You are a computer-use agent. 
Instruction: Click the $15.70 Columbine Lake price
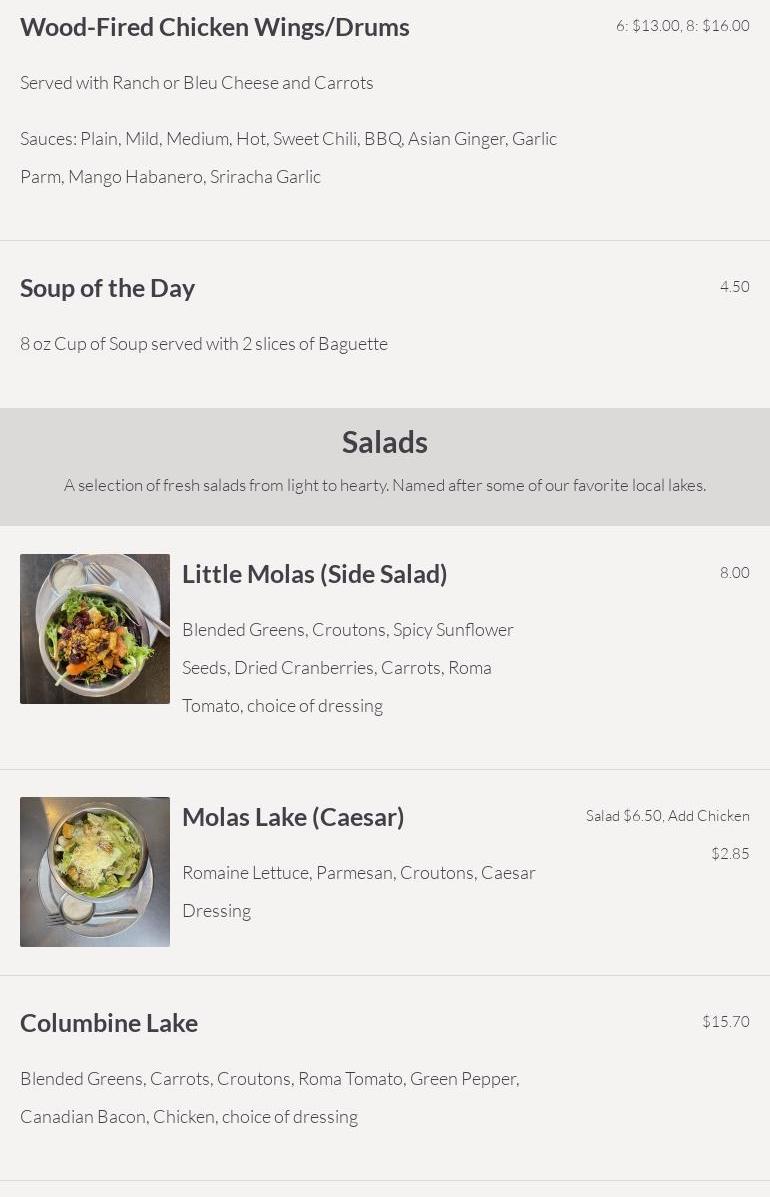(x=725, y=1022)
